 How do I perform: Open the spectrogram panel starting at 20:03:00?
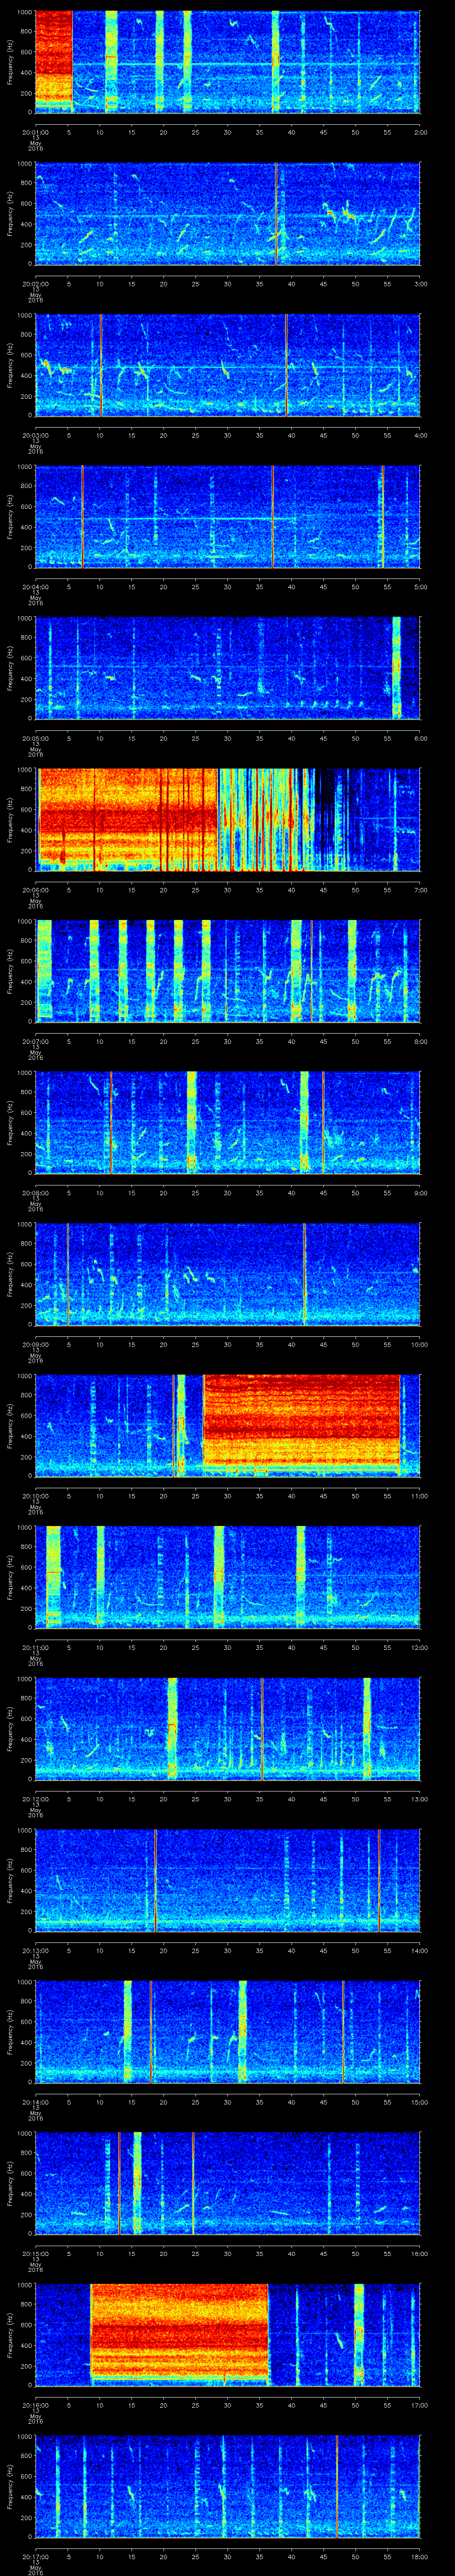click(x=227, y=365)
